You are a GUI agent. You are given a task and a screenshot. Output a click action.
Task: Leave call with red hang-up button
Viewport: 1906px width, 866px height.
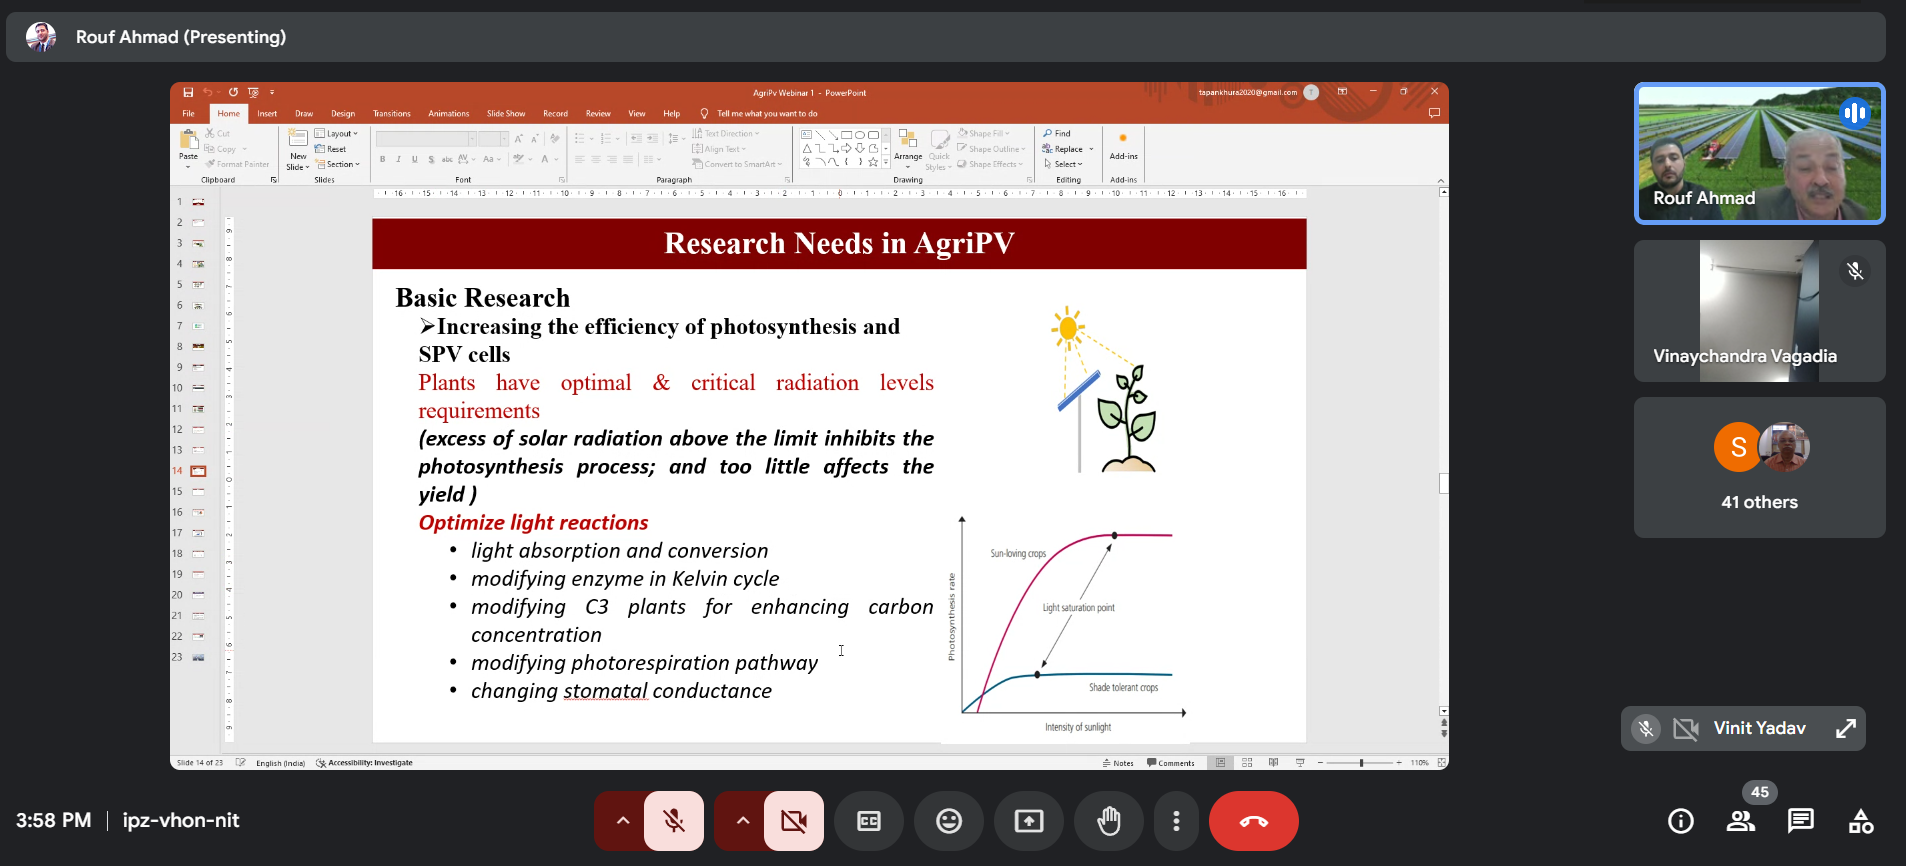[x=1253, y=821]
